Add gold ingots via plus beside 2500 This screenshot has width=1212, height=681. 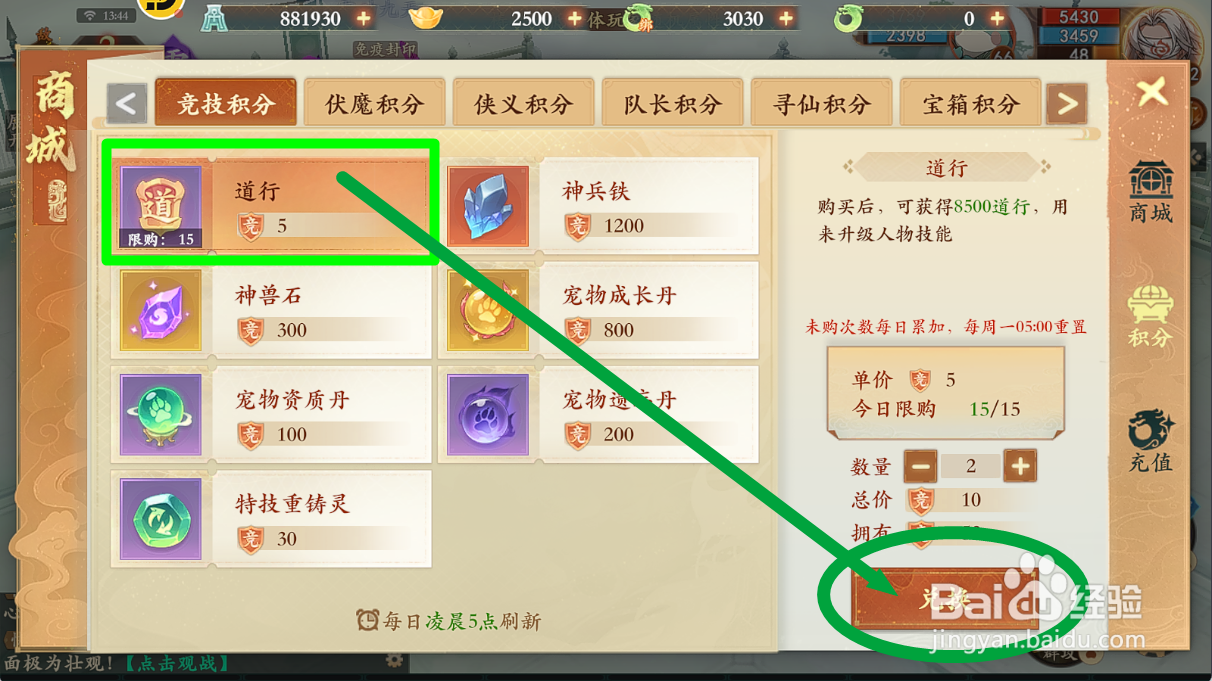click(x=574, y=18)
